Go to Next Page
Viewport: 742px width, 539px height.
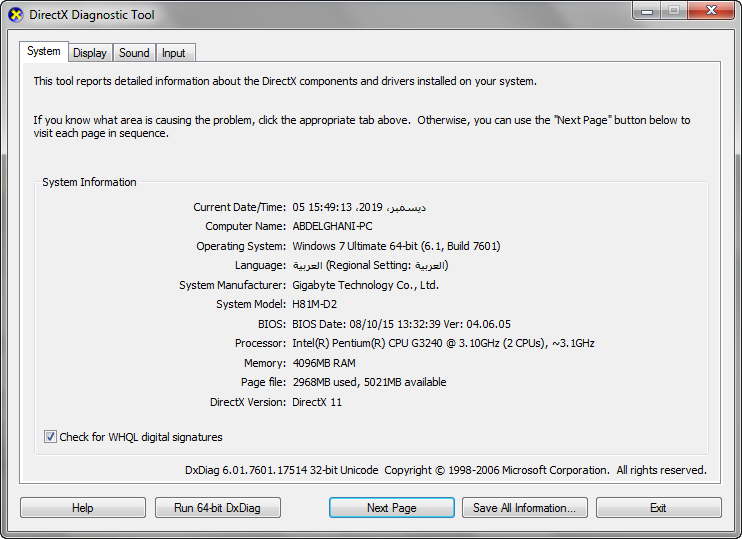[x=392, y=508]
